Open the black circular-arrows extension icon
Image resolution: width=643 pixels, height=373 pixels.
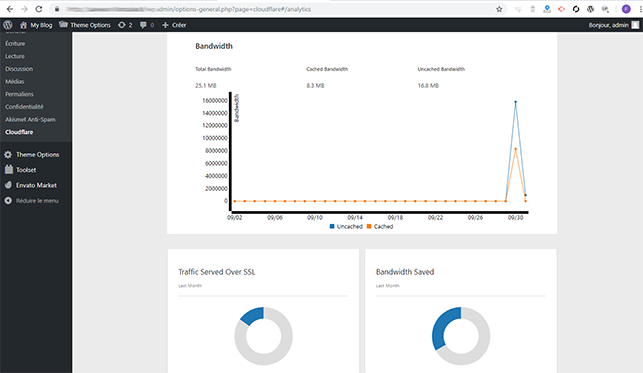tap(576, 9)
